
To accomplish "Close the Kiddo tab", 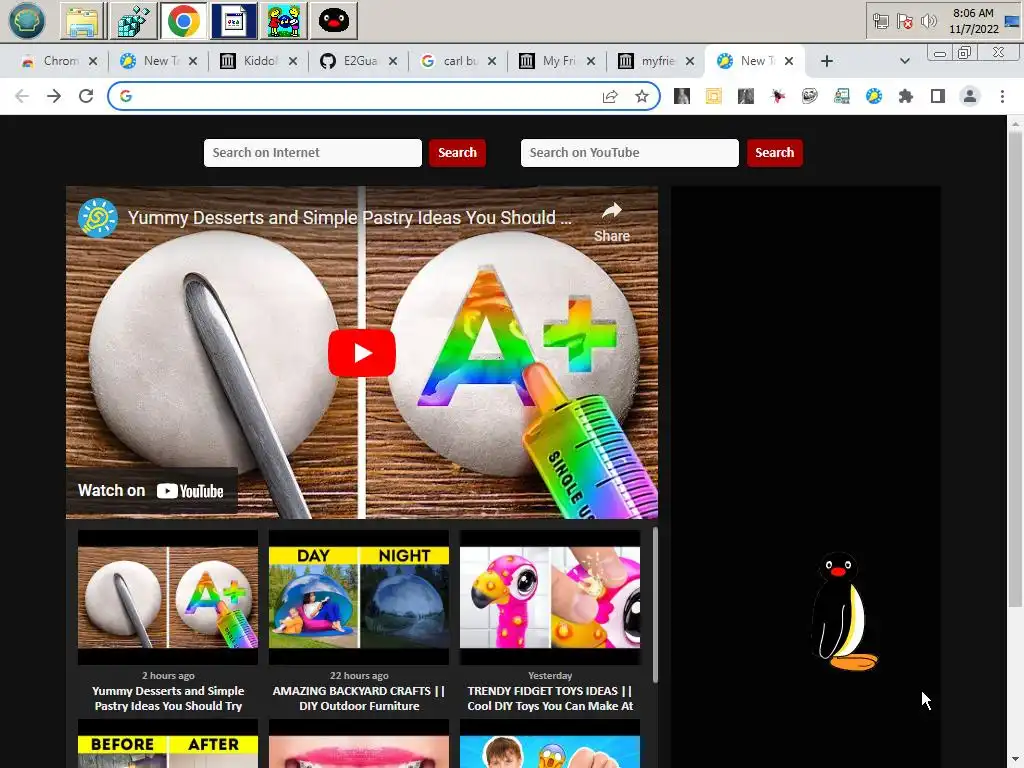I will click(x=293, y=61).
